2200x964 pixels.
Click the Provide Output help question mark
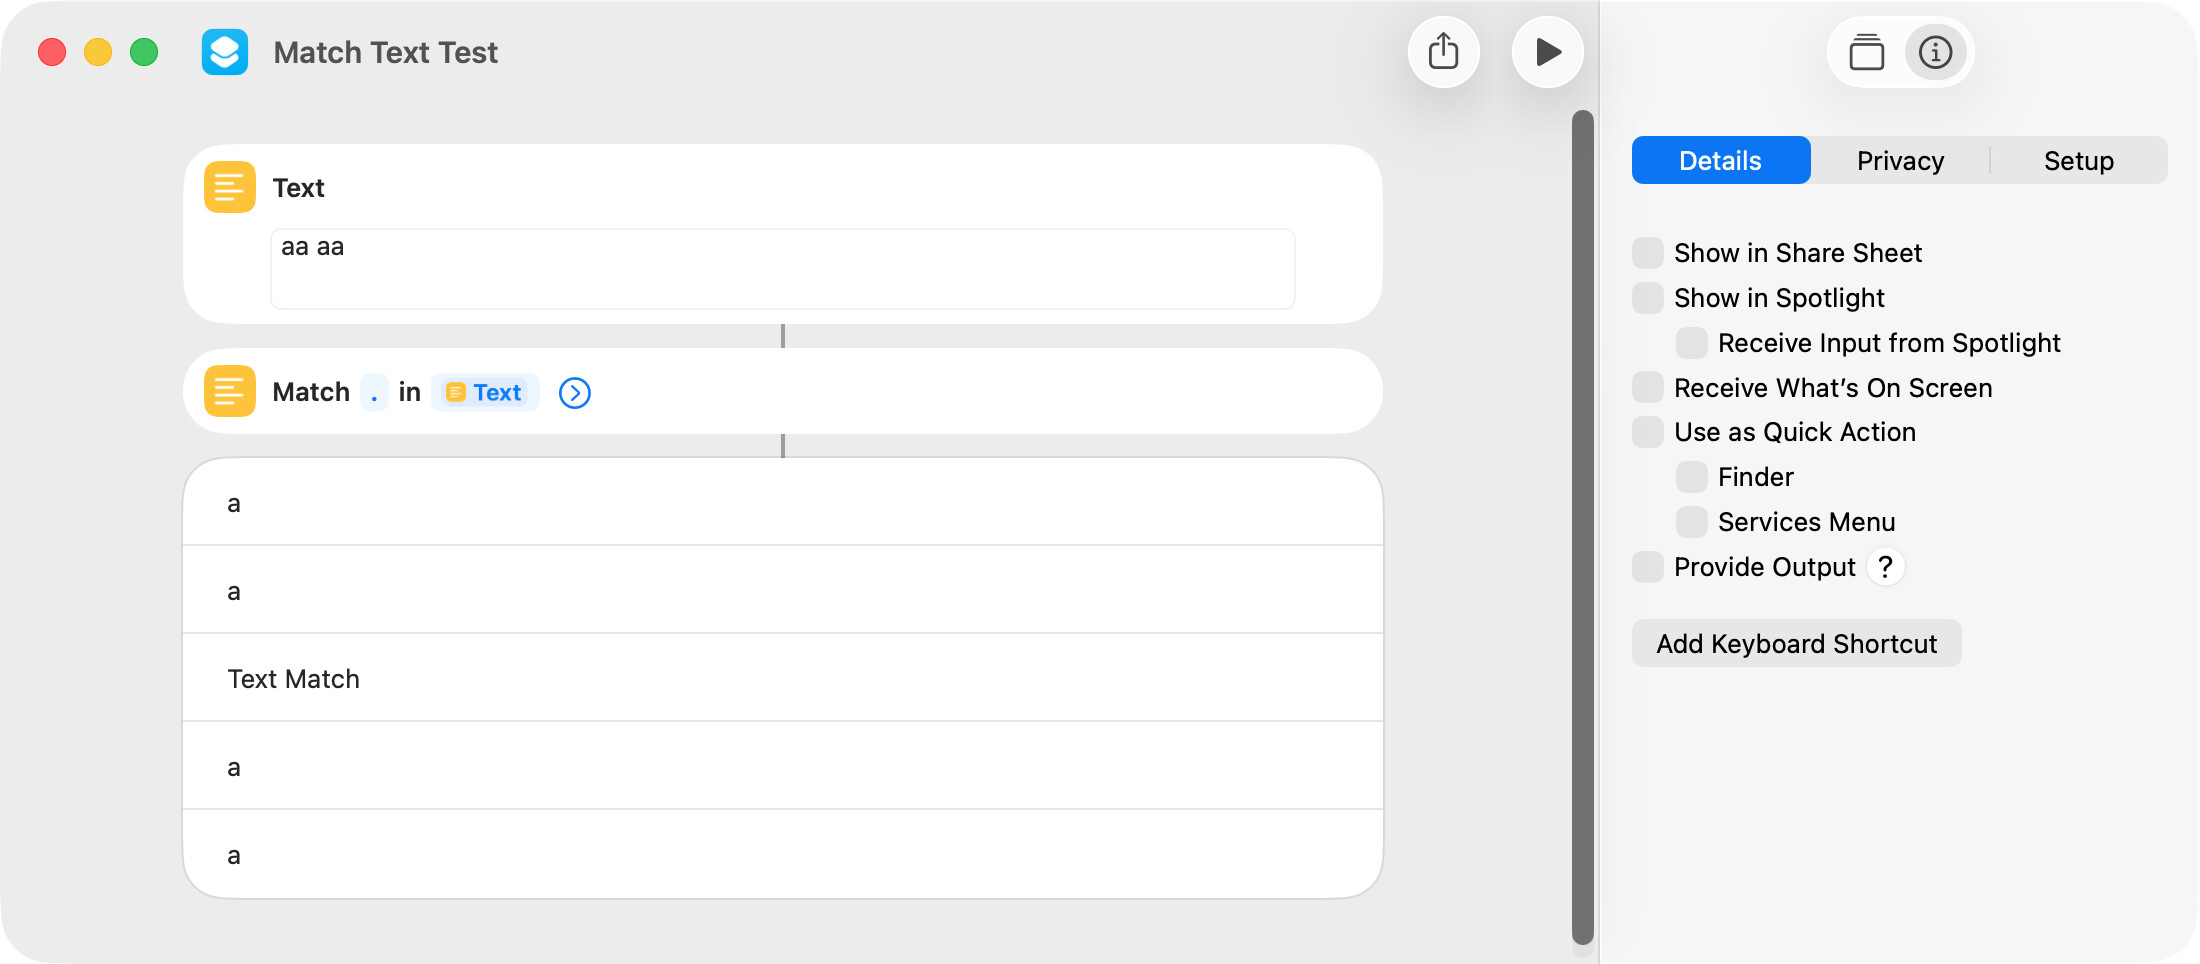click(1885, 567)
